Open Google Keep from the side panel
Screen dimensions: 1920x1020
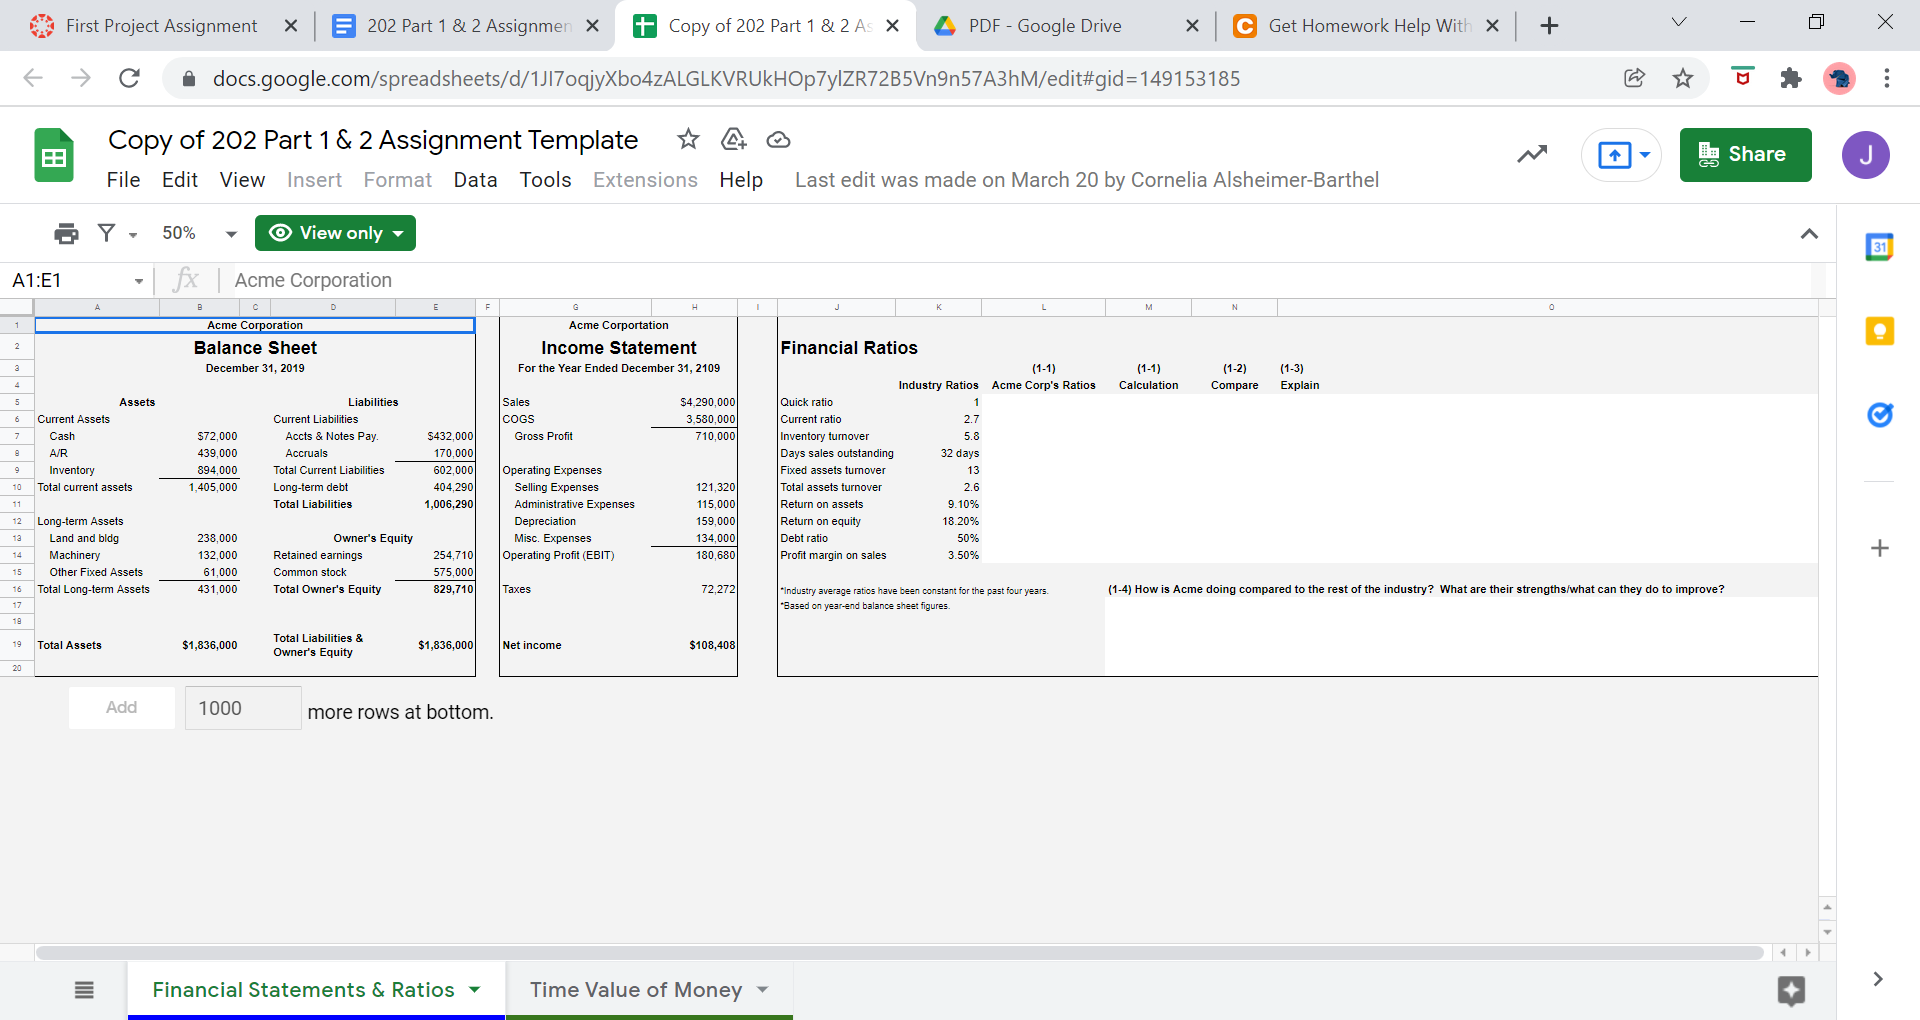pyautogui.click(x=1880, y=331)
